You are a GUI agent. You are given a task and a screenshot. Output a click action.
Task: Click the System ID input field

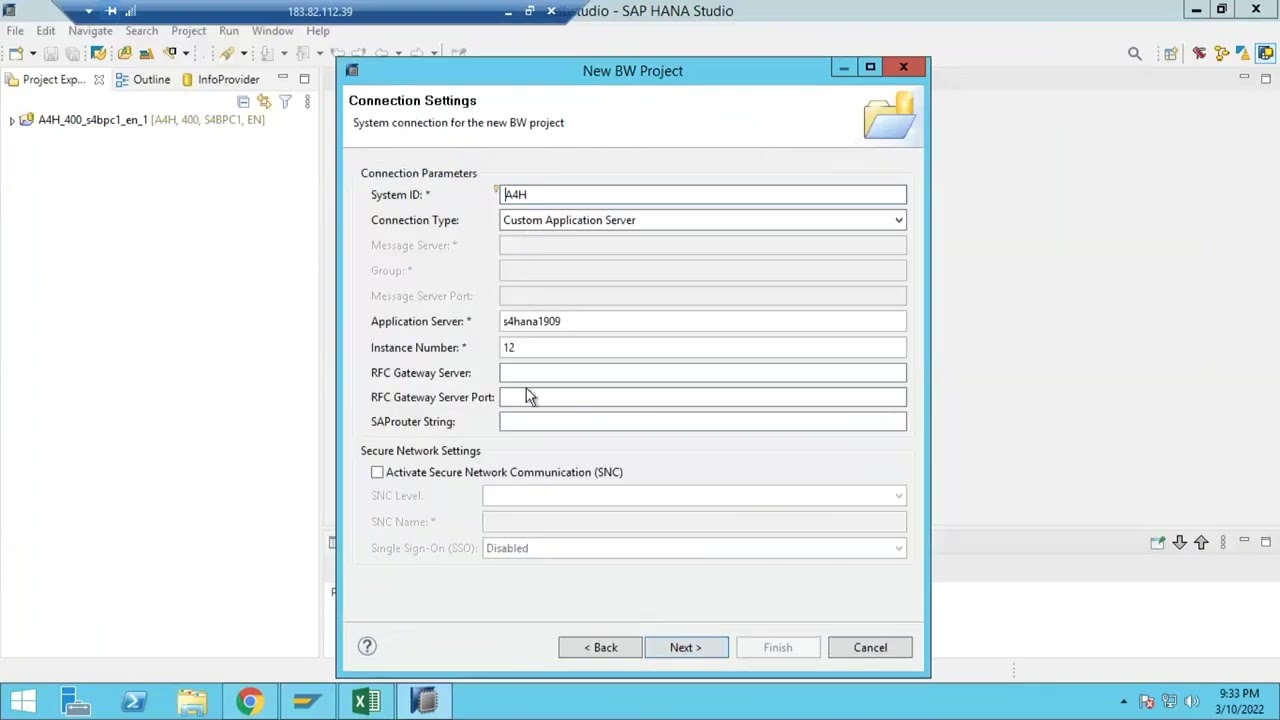click(703, 195)
